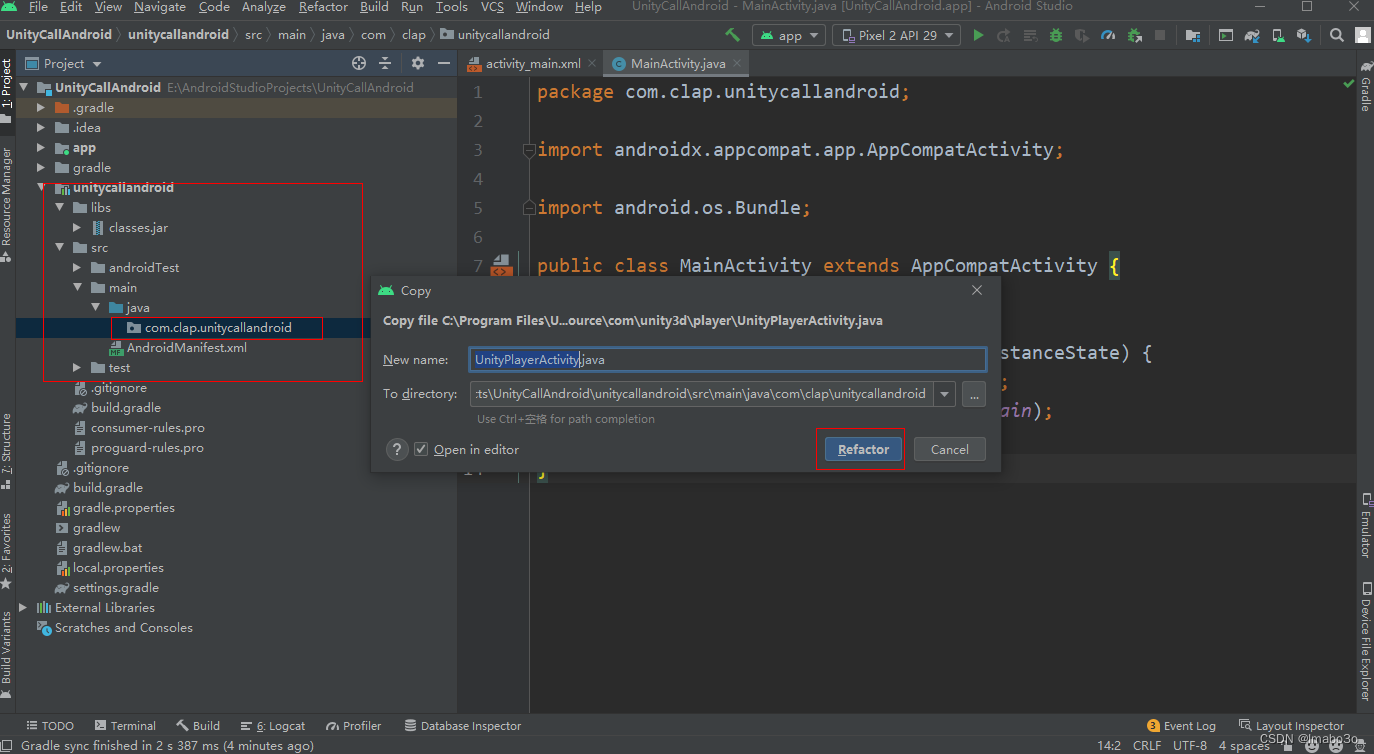Open the Navigate menu
This screenshot has width=1374, height=754.
160,7
